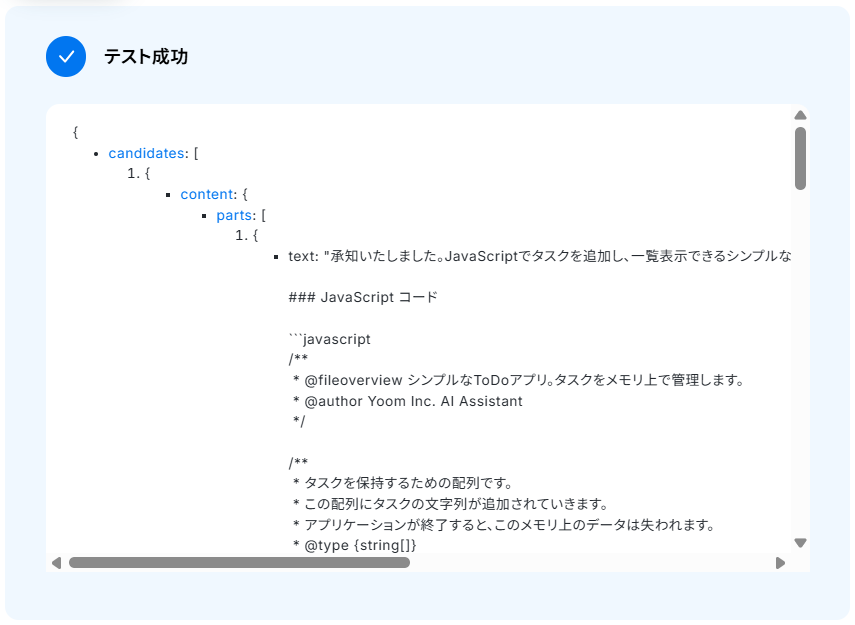Click the horizontal scrollbar thumb

click(239, 563)
